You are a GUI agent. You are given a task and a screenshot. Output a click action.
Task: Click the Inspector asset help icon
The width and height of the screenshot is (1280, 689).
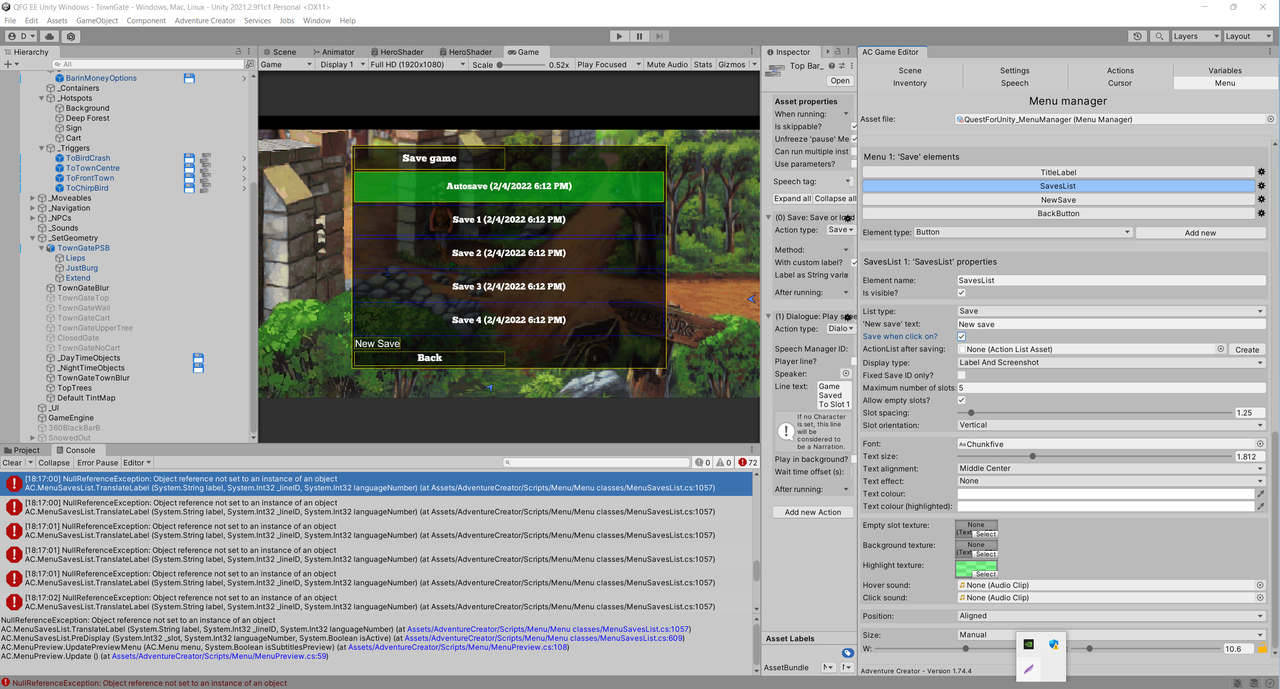pos(832,65)
